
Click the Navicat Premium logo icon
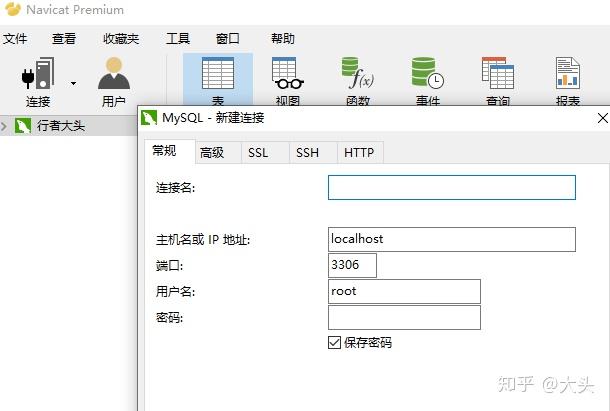pyautogui.click(x=12, y=9)
